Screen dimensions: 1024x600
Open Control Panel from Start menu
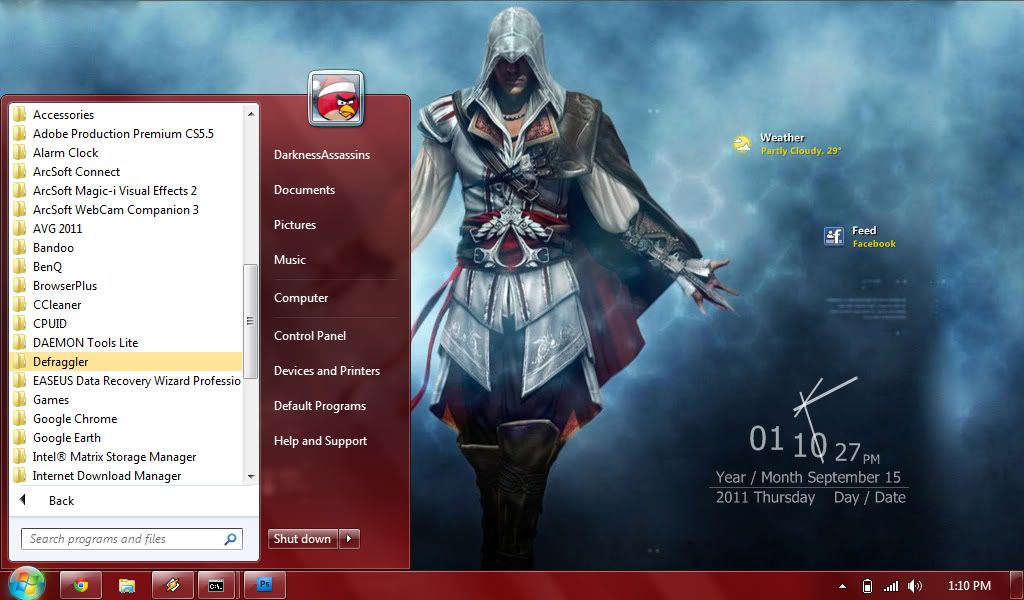coord(310,336)
